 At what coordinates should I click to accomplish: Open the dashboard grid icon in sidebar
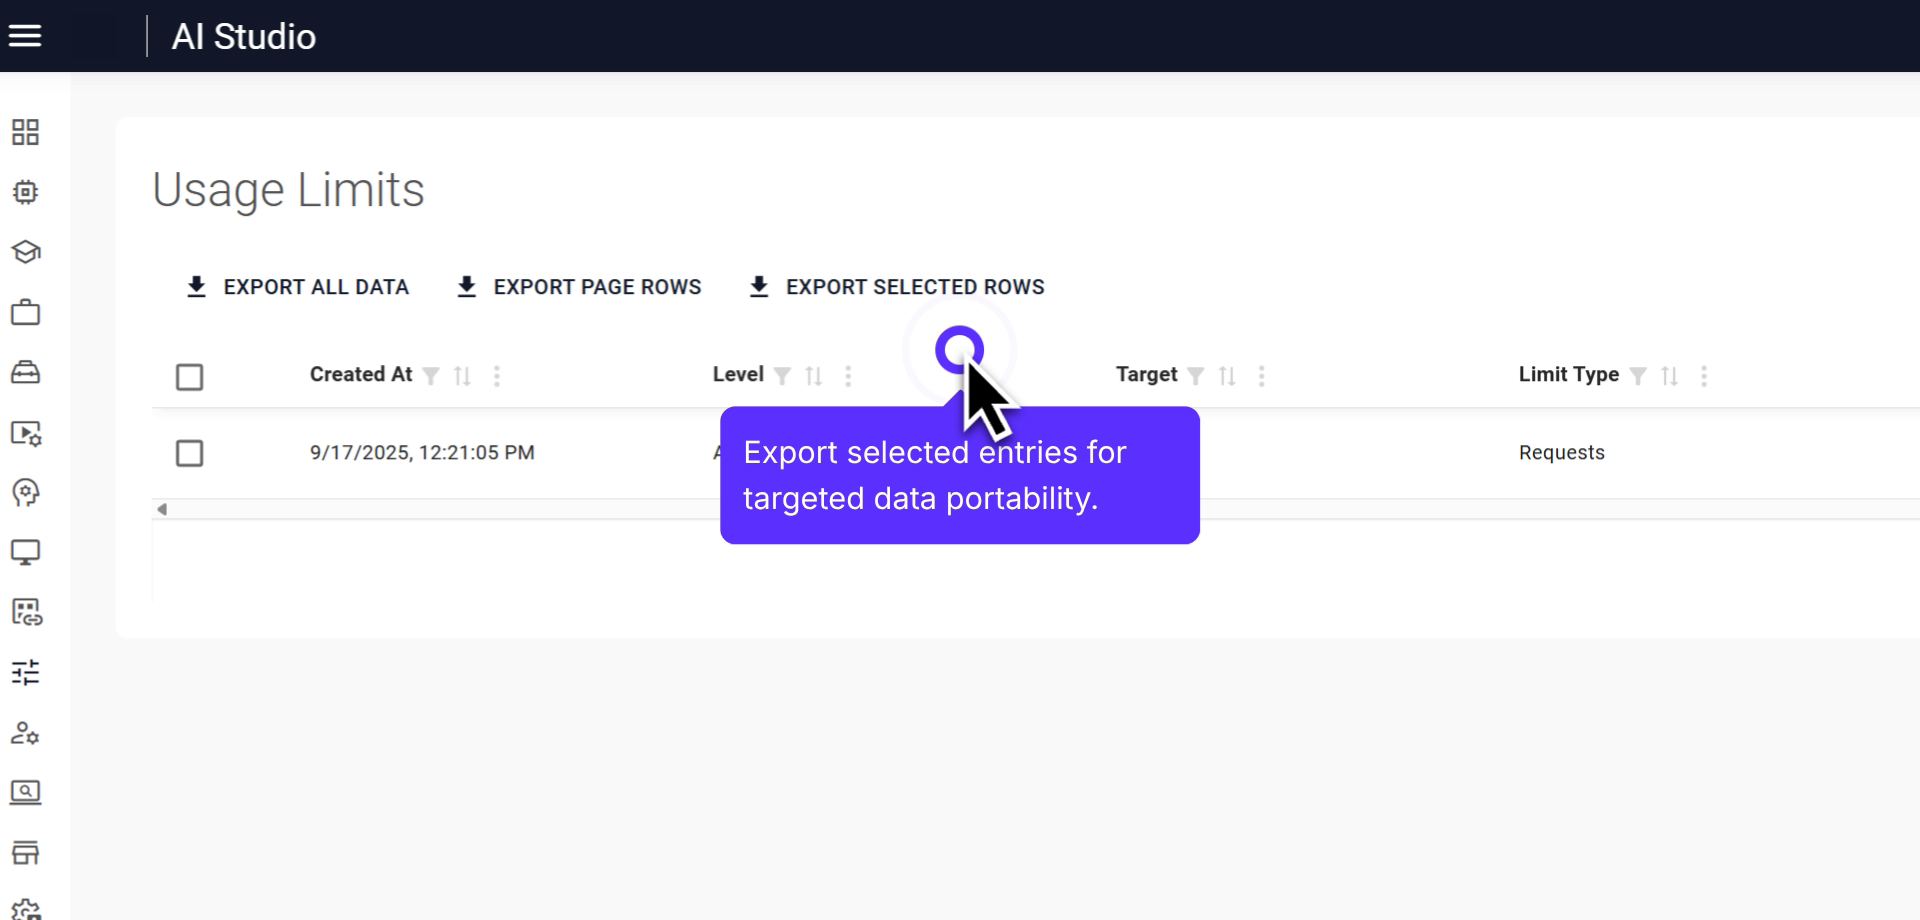click(x=26, y=131)
